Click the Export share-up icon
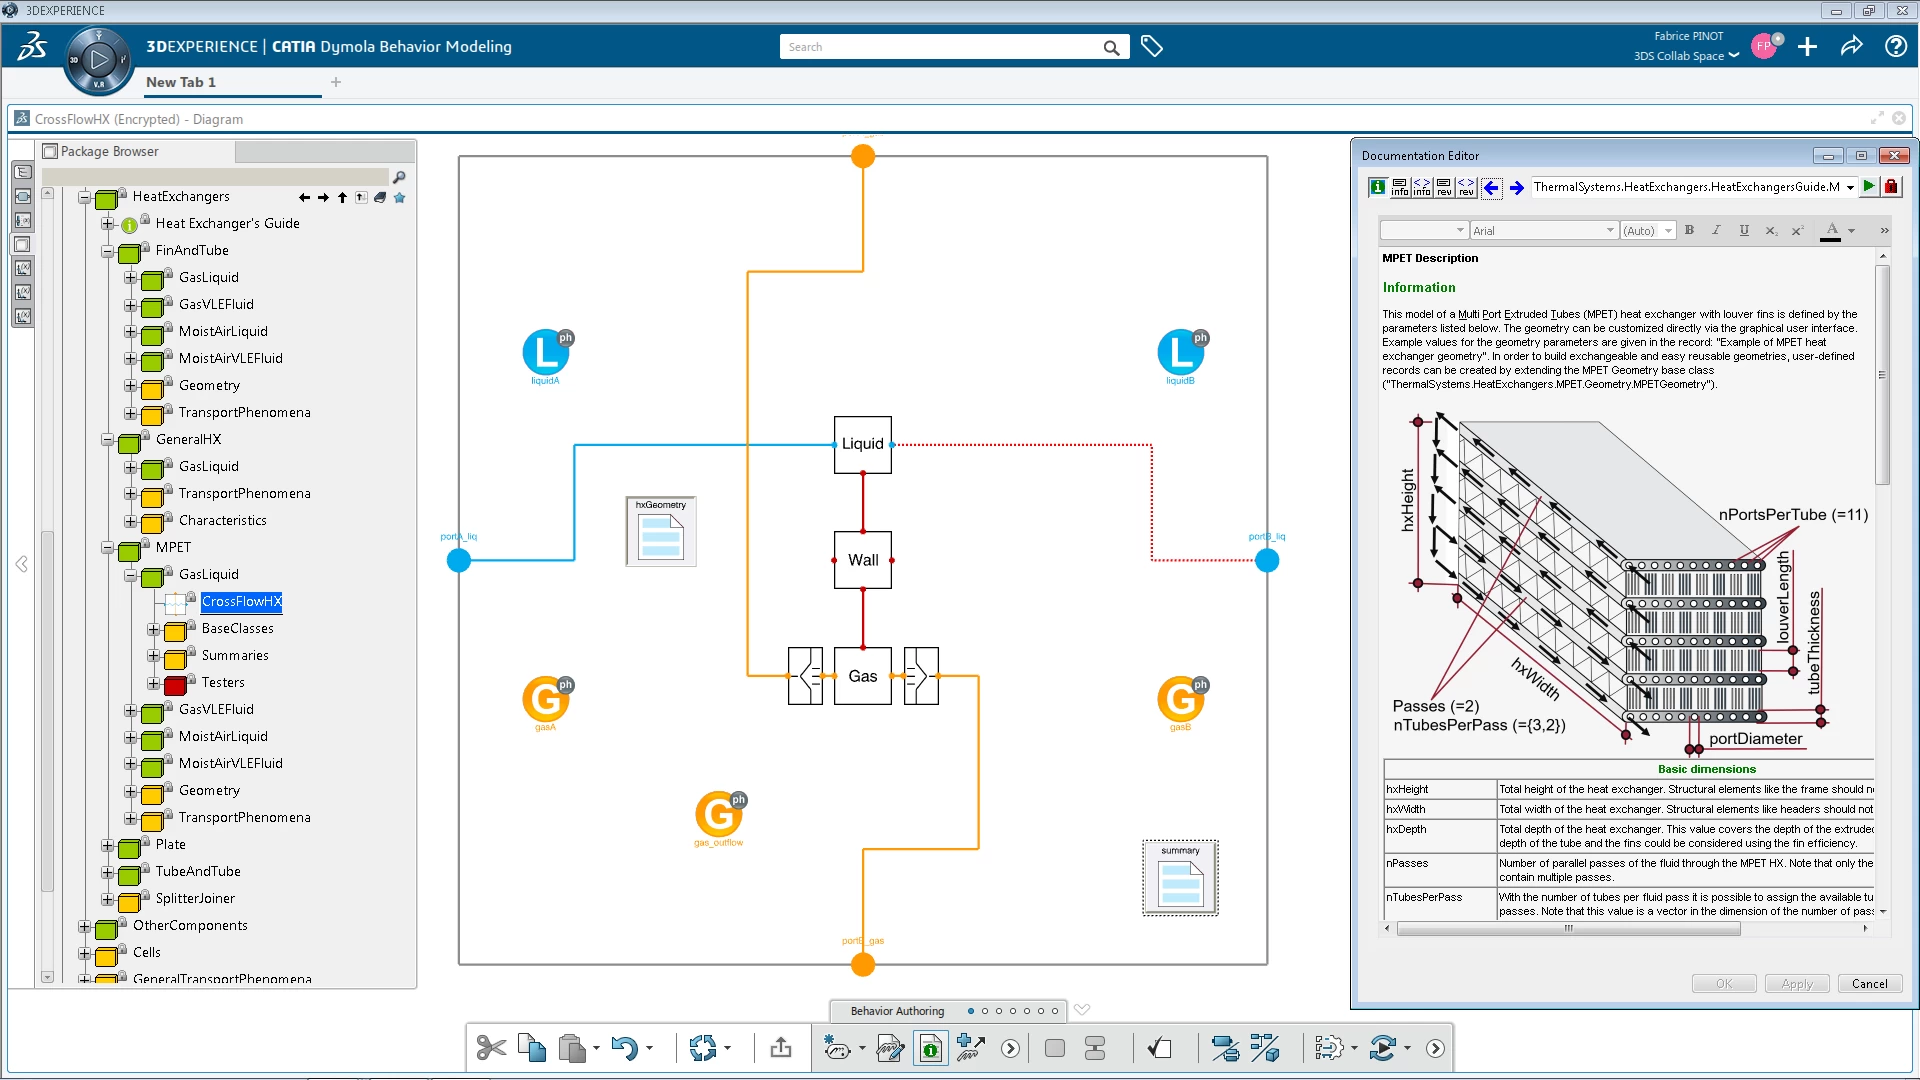Image resolution: width=1920 pixels, height=1080 pixels. [781, 1048]
